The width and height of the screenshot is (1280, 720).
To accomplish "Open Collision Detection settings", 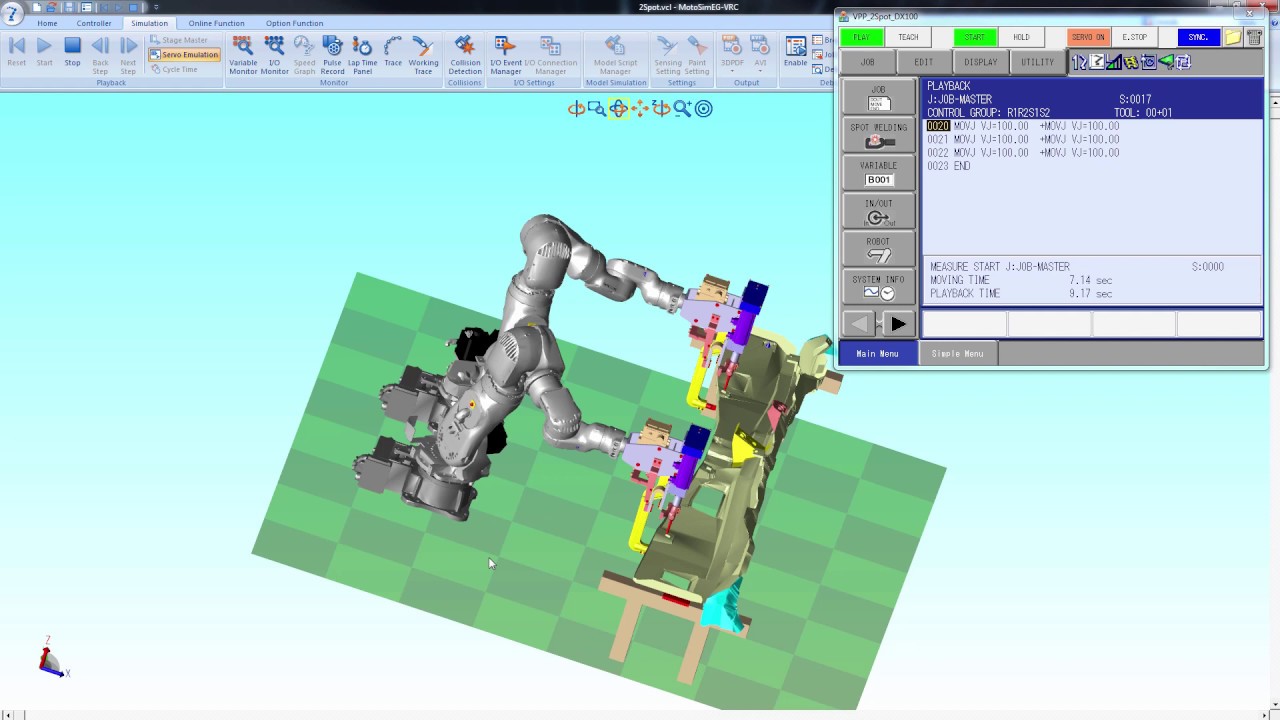I will pos(465,55).
